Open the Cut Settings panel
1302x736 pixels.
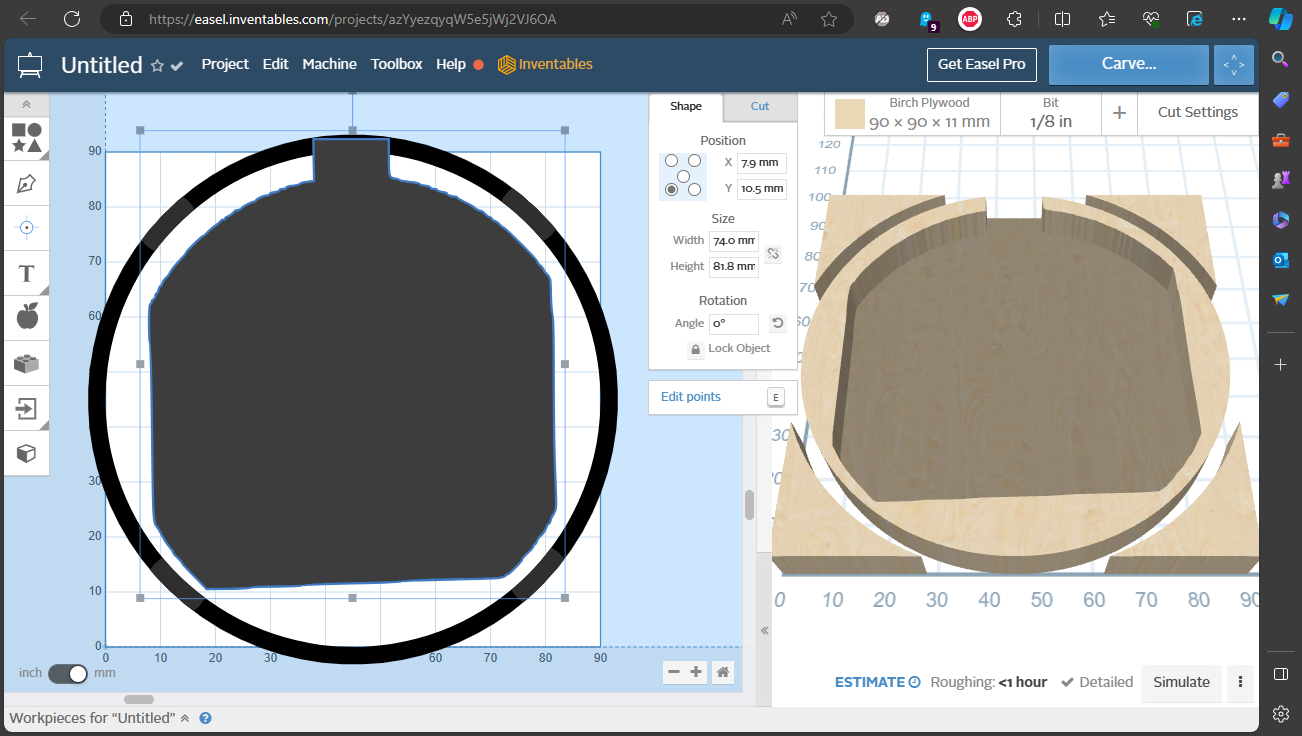point(1198,113)
